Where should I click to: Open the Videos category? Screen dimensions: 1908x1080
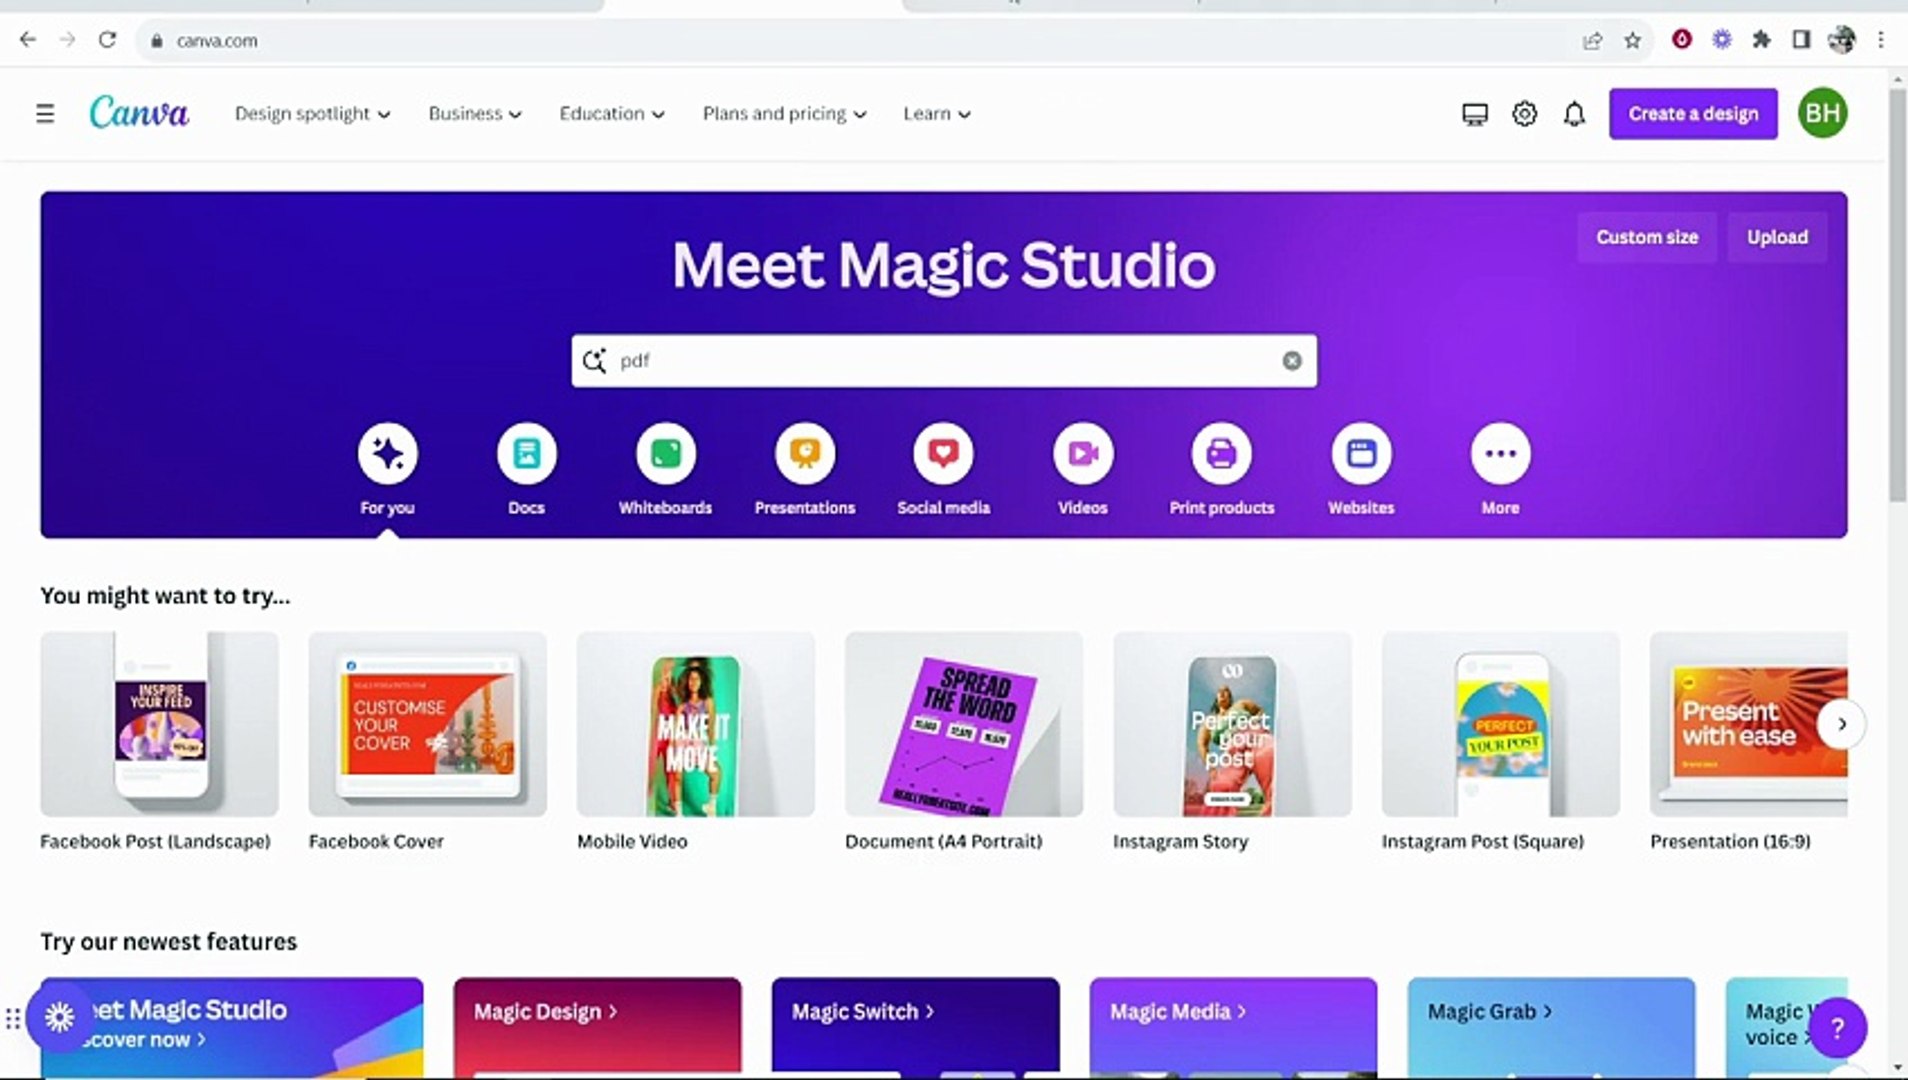click(x=1082, y=453)
